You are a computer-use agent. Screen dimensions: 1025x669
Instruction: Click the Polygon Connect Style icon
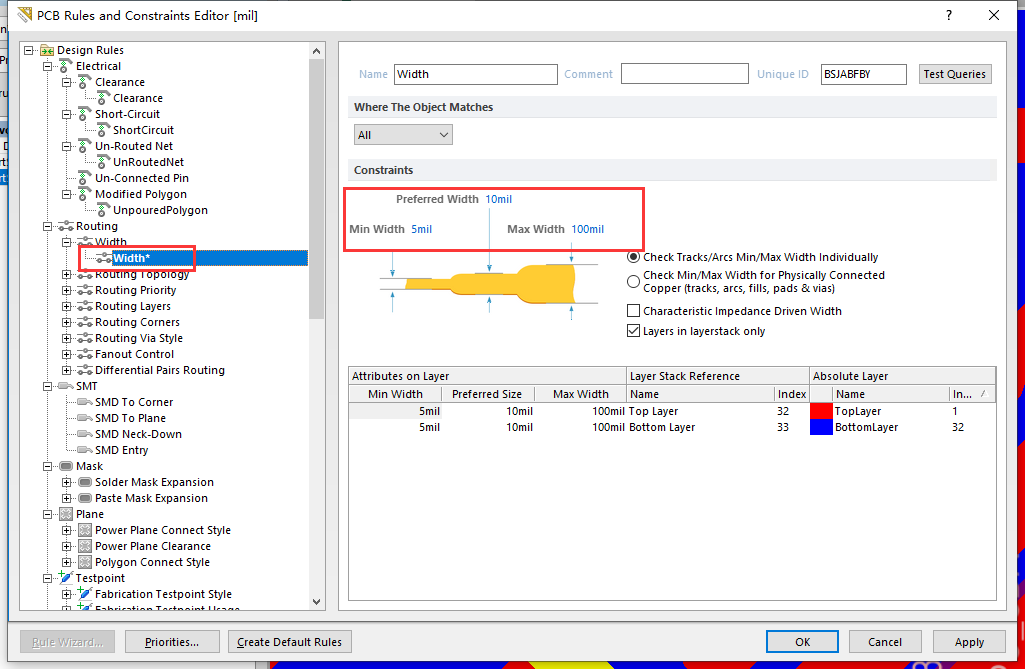point(85,562)
